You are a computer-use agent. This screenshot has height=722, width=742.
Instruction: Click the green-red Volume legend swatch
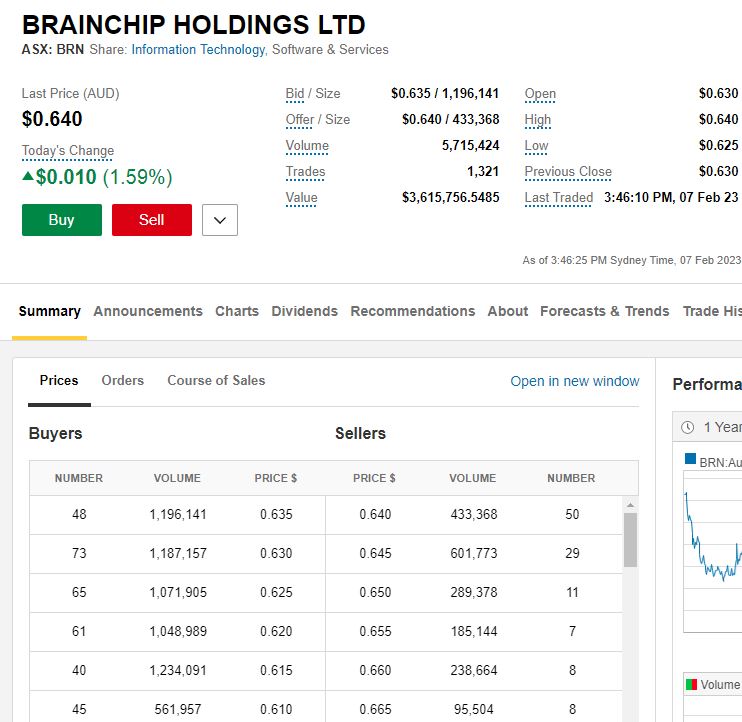pyautogui.click(x=691, y=684)
